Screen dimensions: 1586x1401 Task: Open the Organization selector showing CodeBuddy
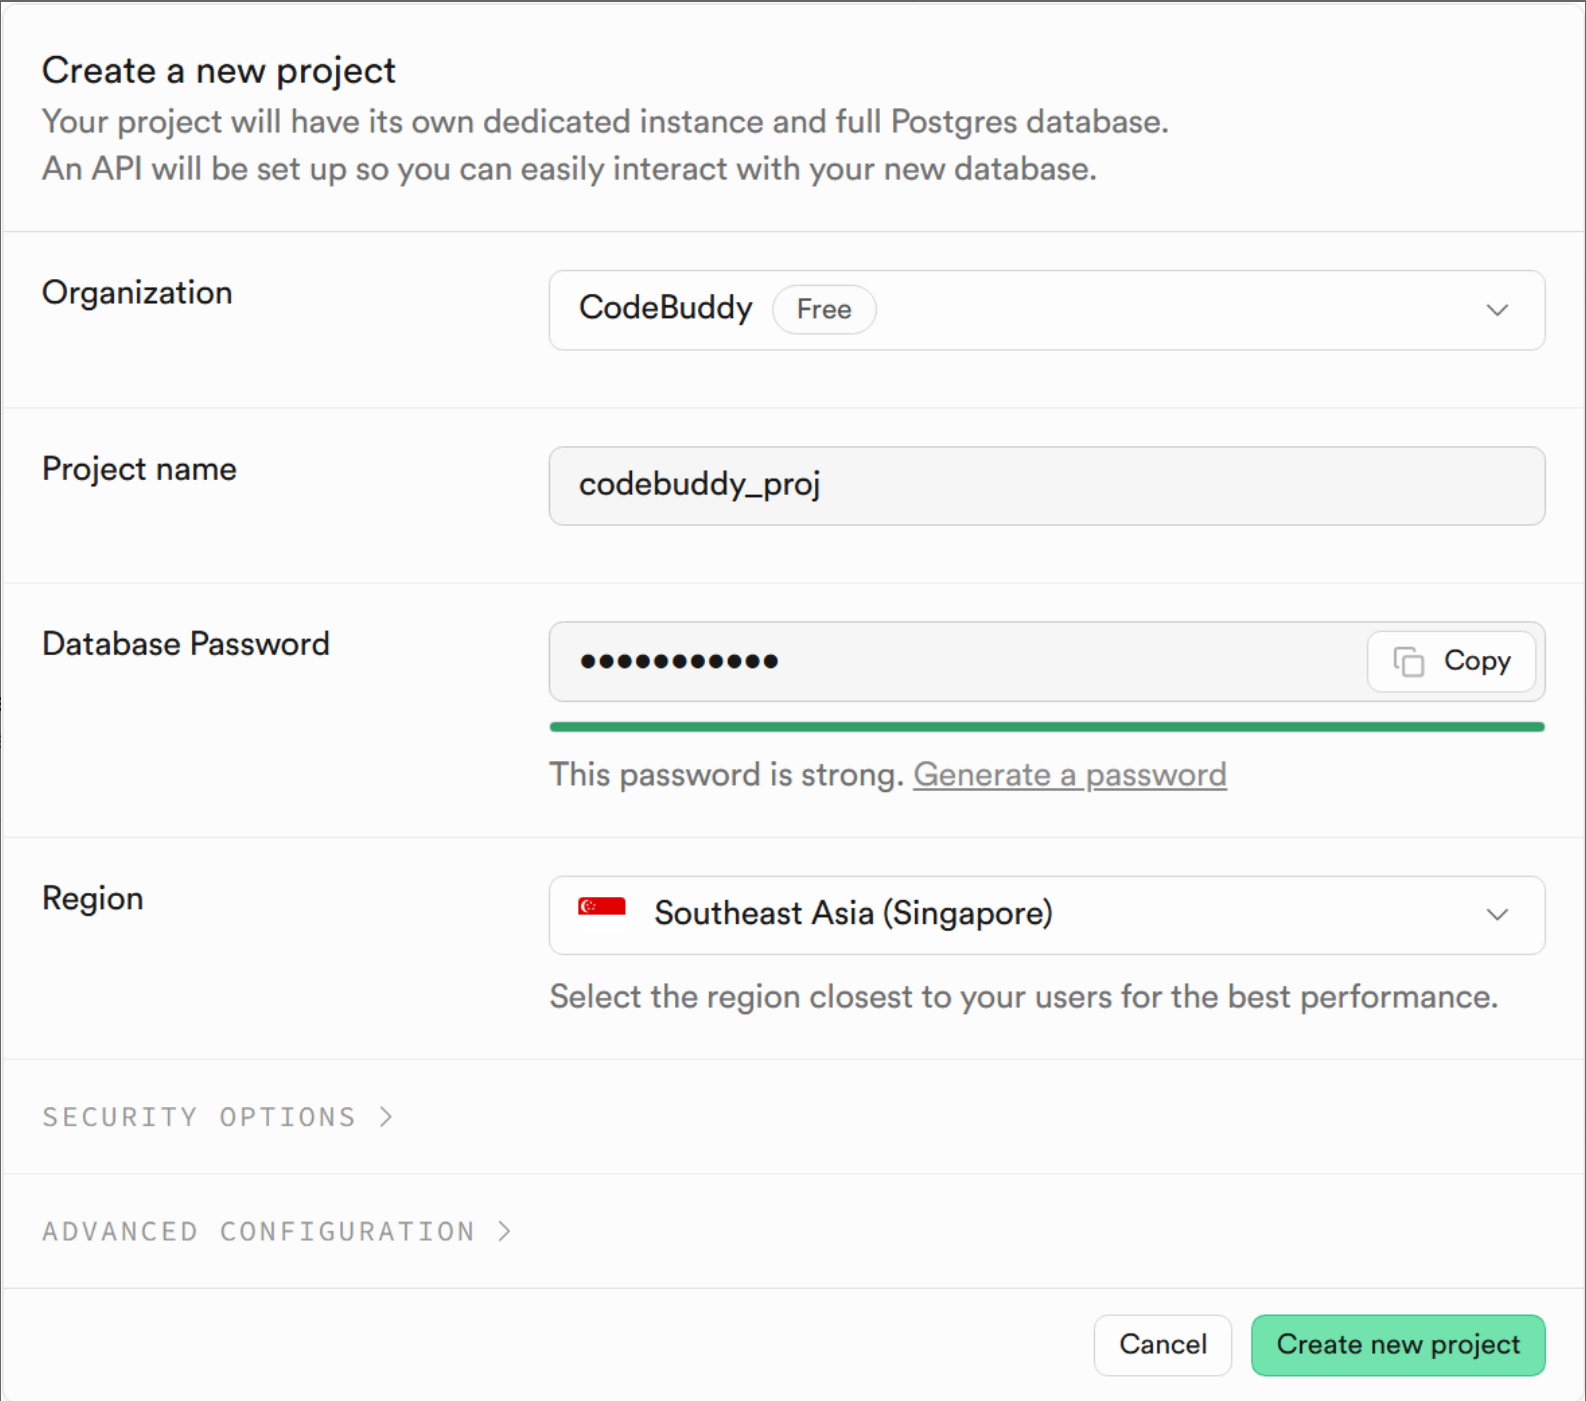(1046, 310)
